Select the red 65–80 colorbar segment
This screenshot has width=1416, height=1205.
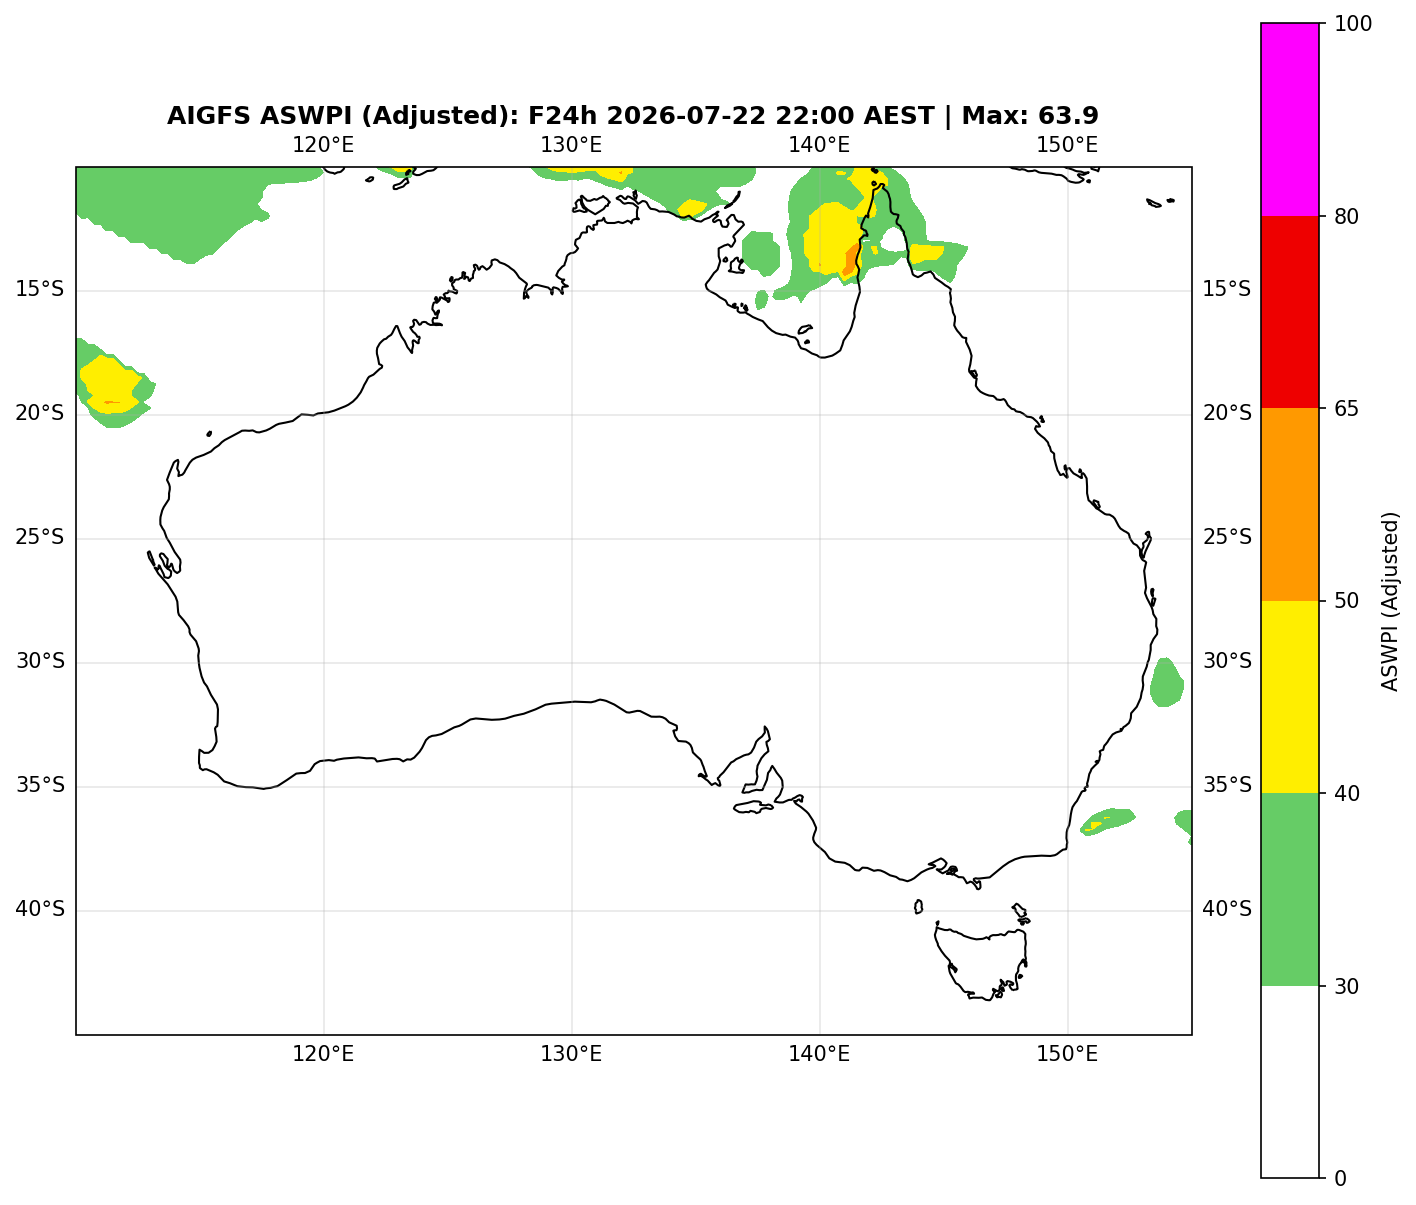point(1290,312)
